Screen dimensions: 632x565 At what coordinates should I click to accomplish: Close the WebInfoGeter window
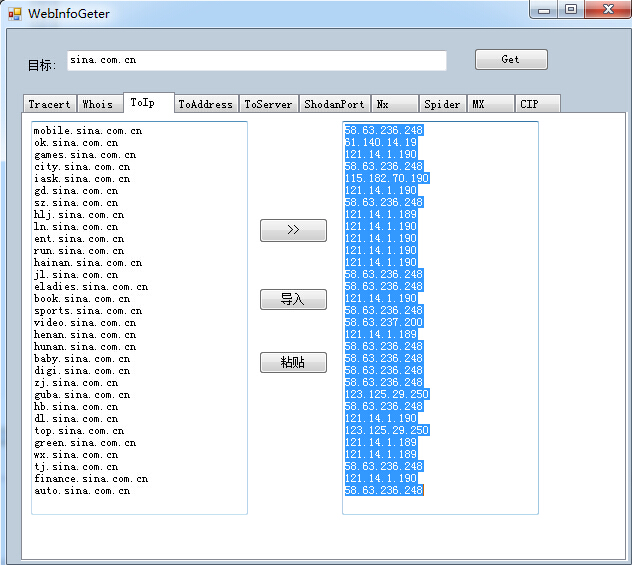click(x=608, y=10)
